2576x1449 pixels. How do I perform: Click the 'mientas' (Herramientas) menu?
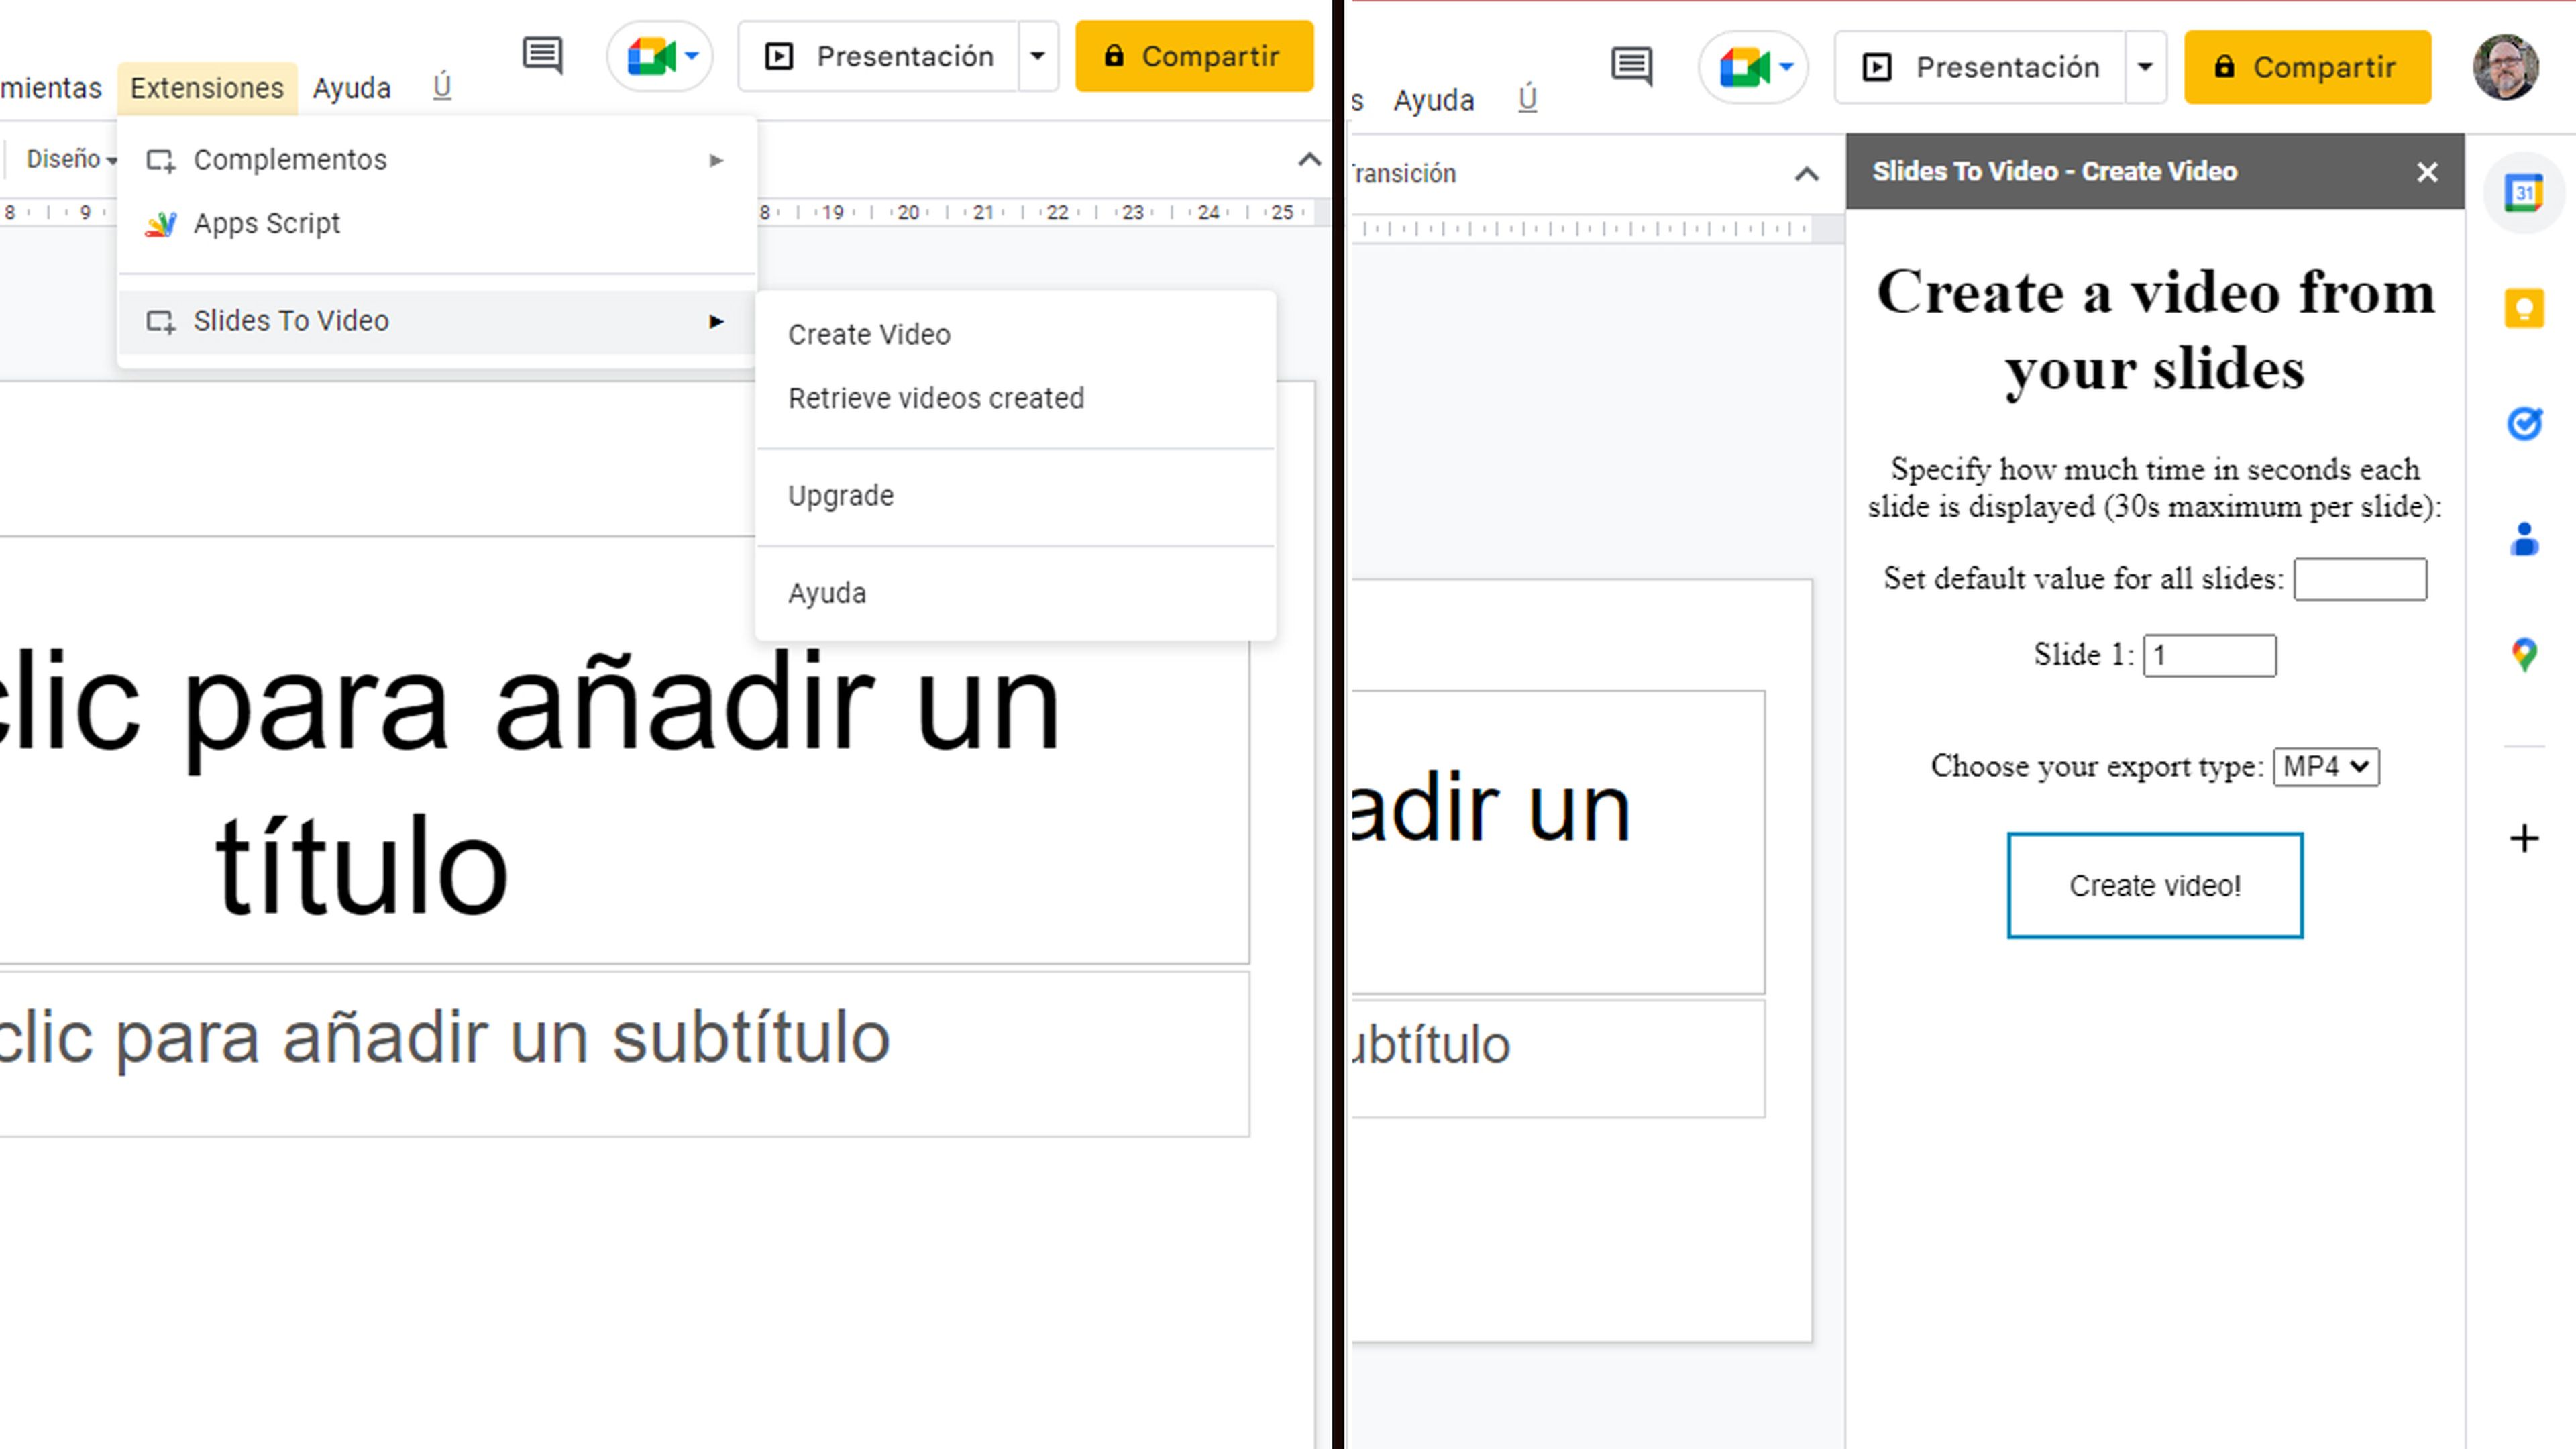pyautogui.click(x=50, y=88)
